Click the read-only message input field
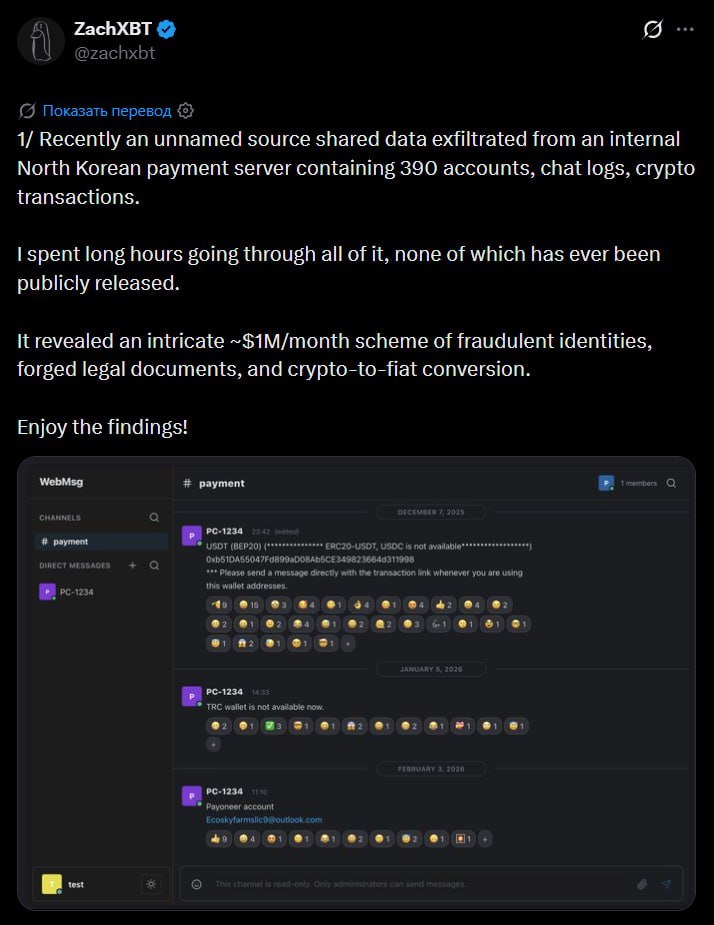This screenshot has height=925, width=714. [x=410, y=884]
